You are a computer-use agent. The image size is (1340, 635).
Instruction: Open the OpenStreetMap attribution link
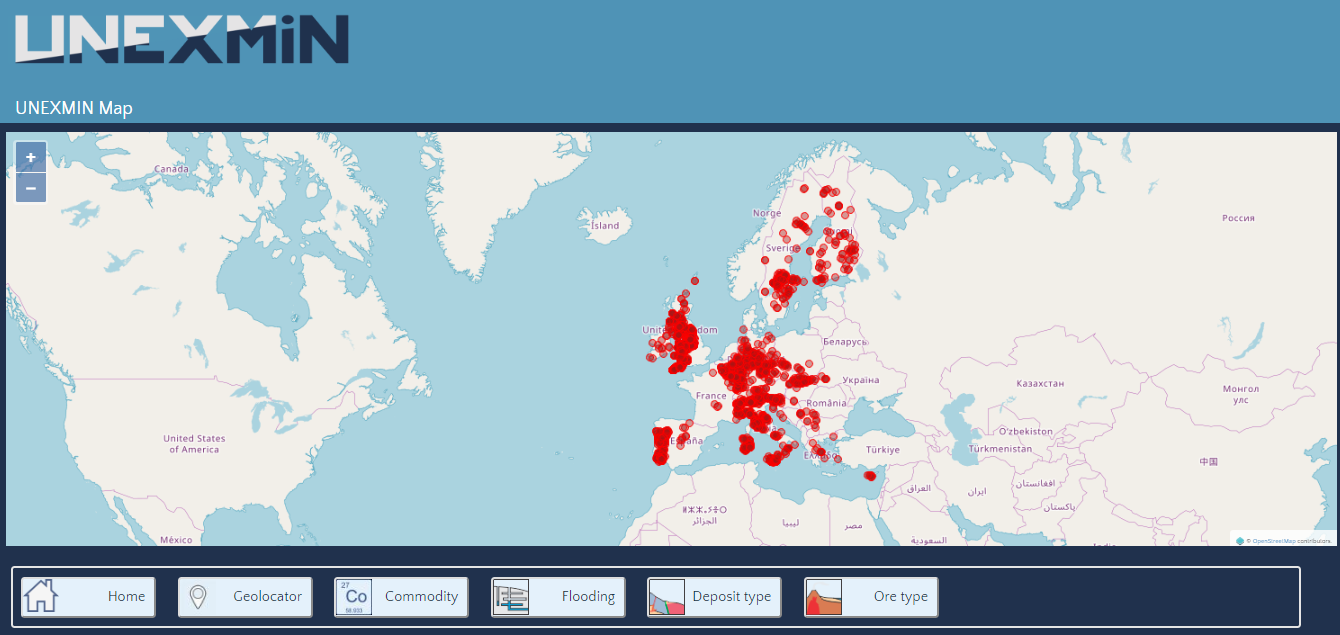click(x=1272, y=541)
